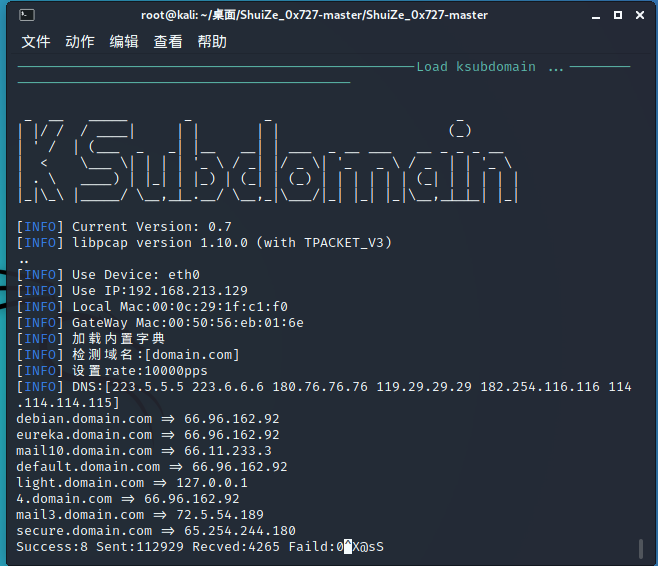Viewport: 658px width, 566px height.
Task: Click the 设置rate:10000pps line
Action: point(112,370)
